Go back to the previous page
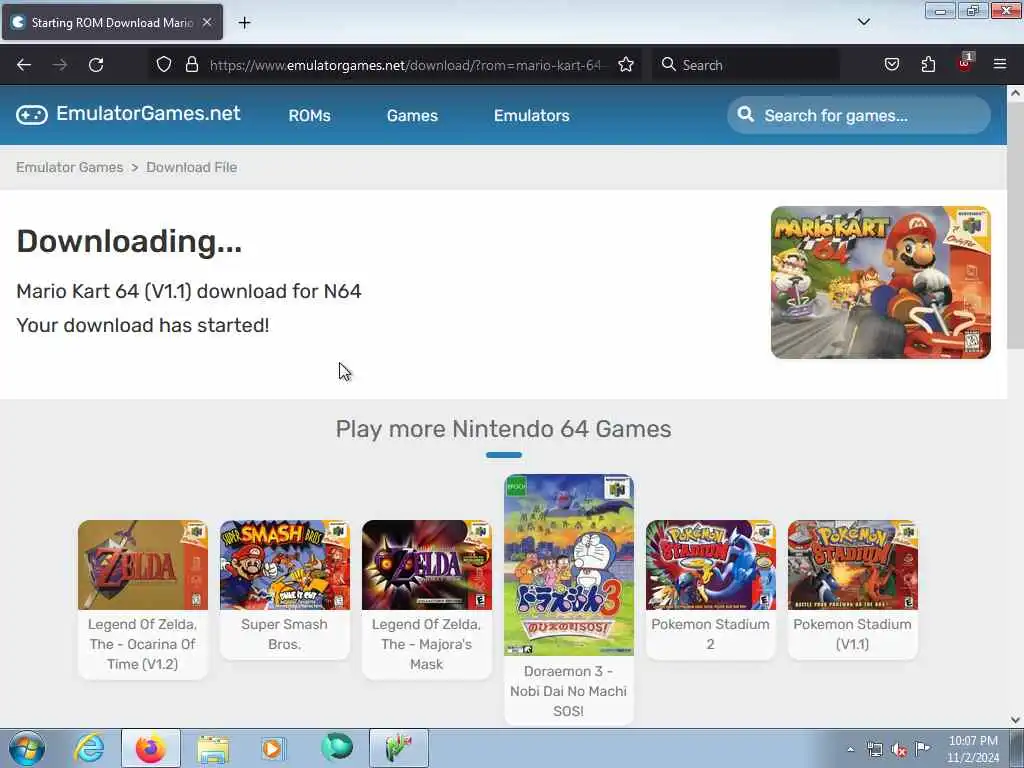1024x768 pixels. pyautogui.click(x=24, y=65)
